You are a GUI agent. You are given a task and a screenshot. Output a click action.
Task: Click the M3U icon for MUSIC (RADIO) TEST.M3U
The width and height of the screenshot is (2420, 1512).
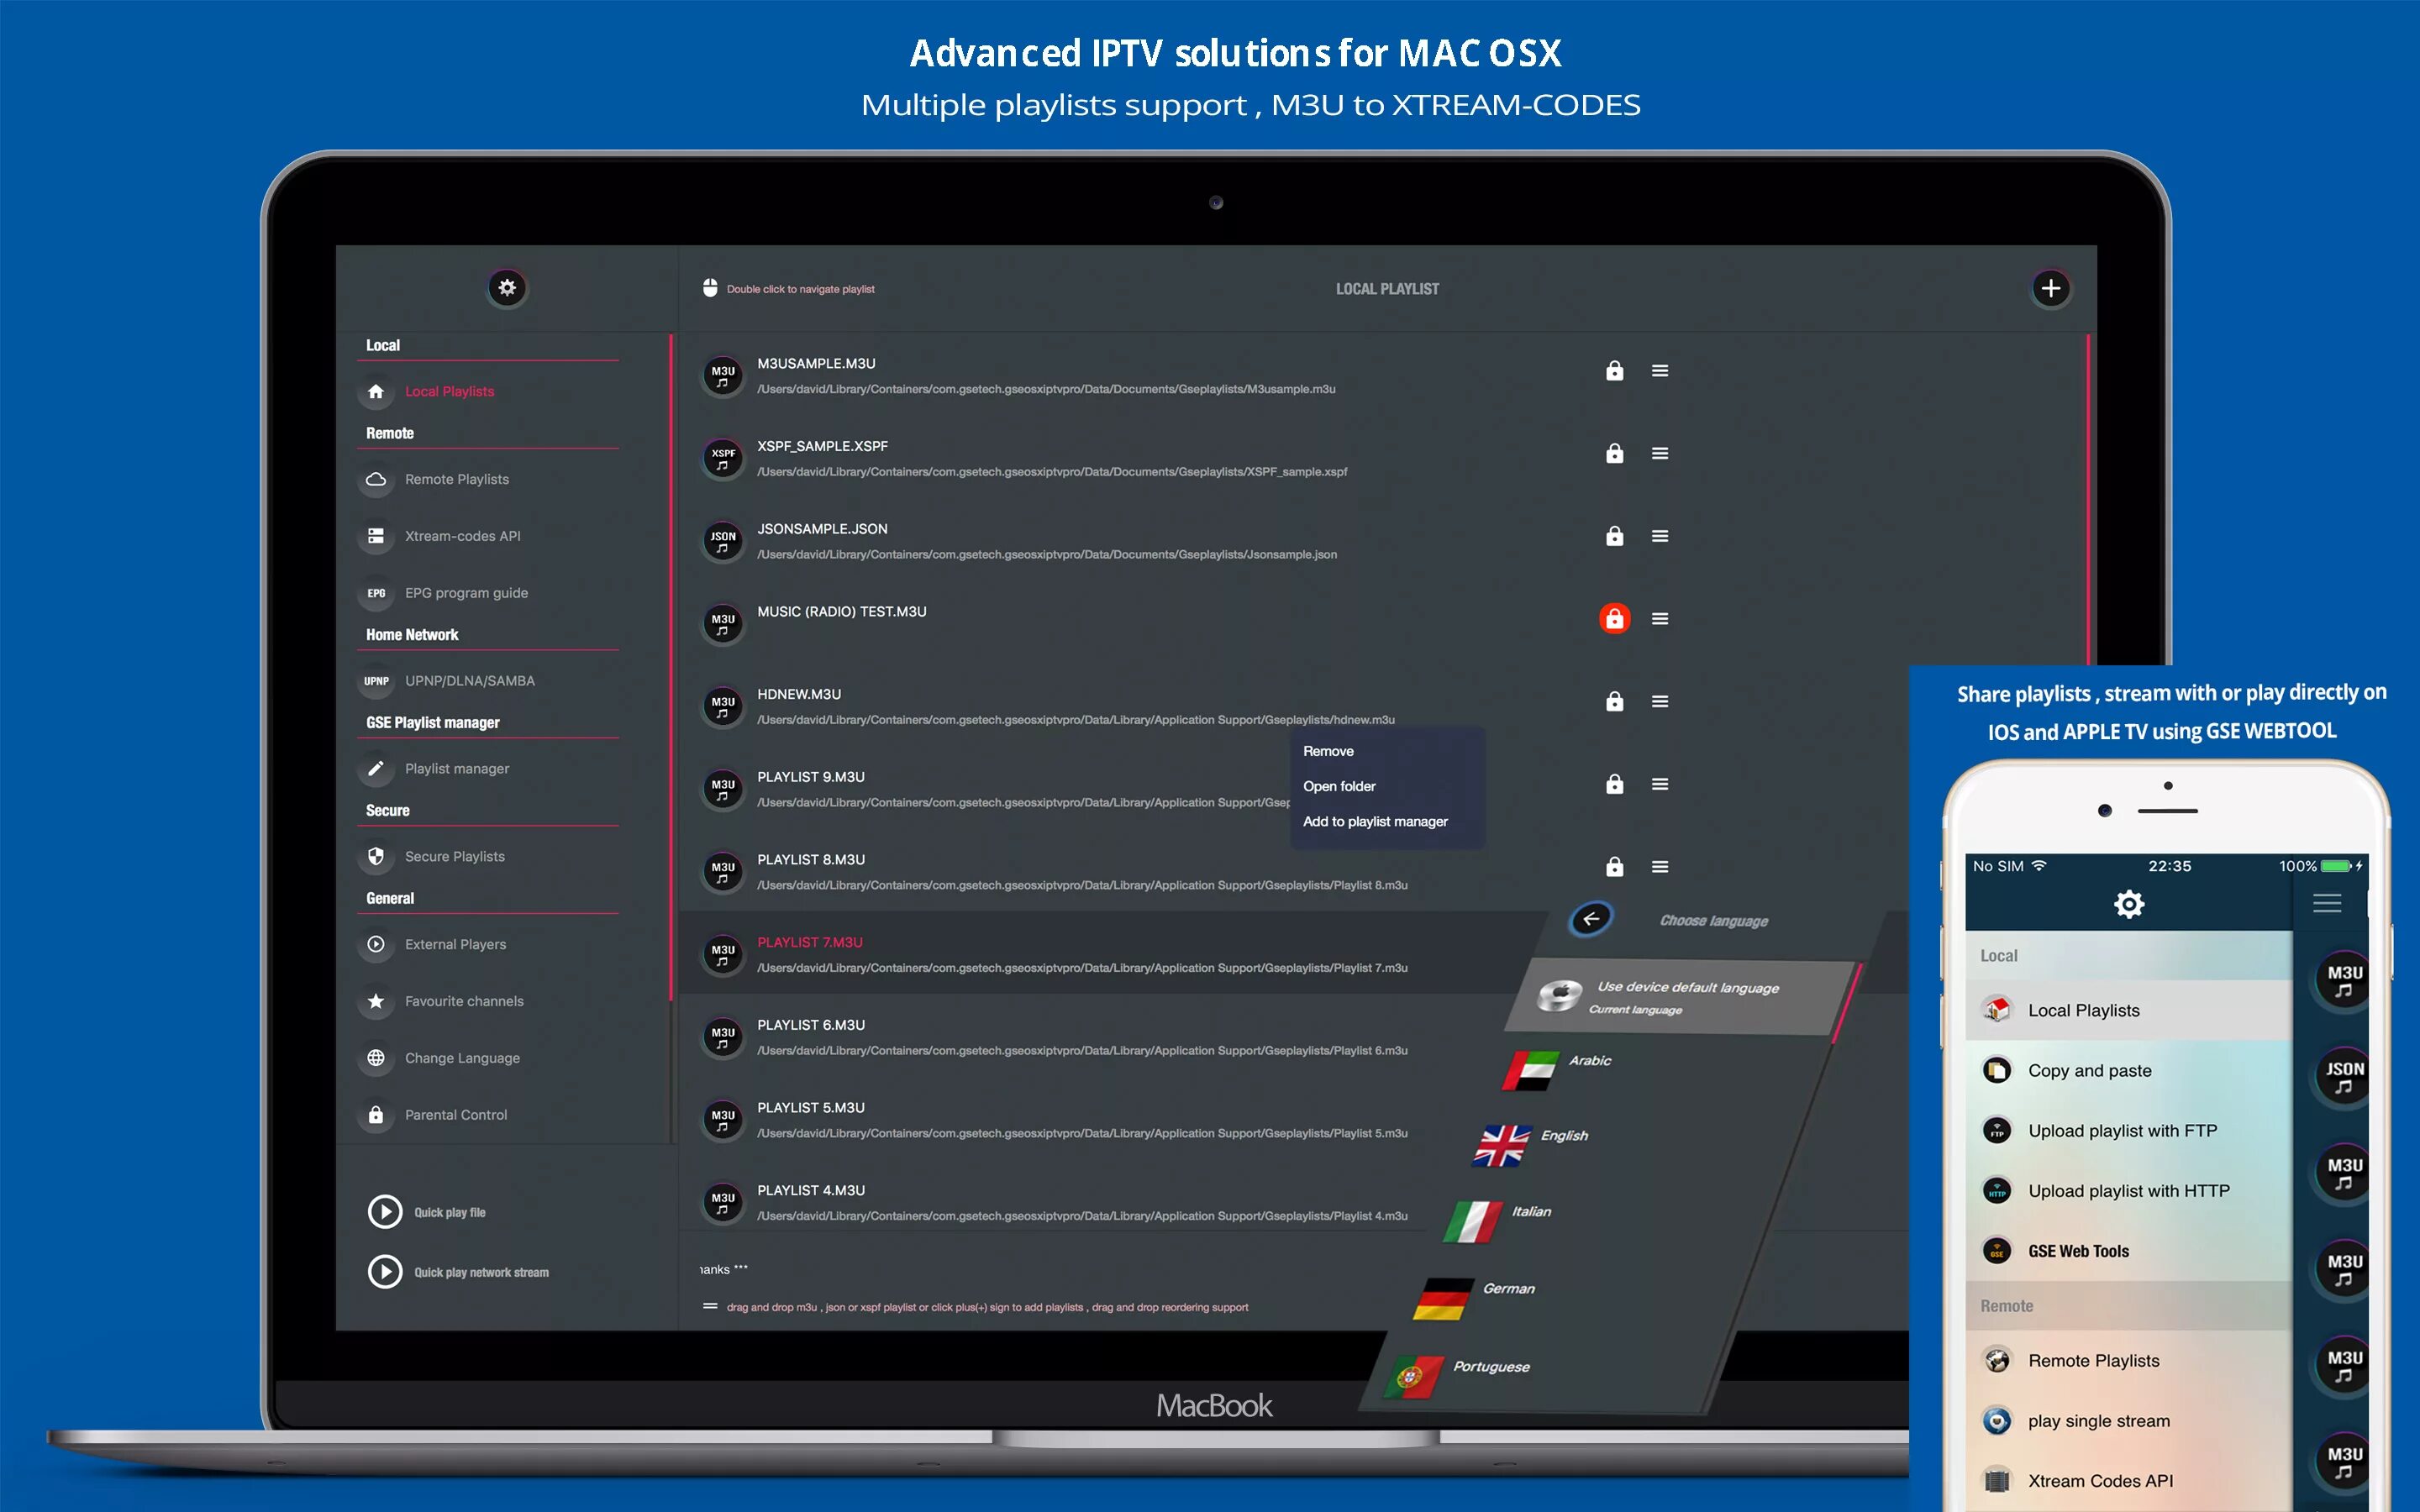721,618
